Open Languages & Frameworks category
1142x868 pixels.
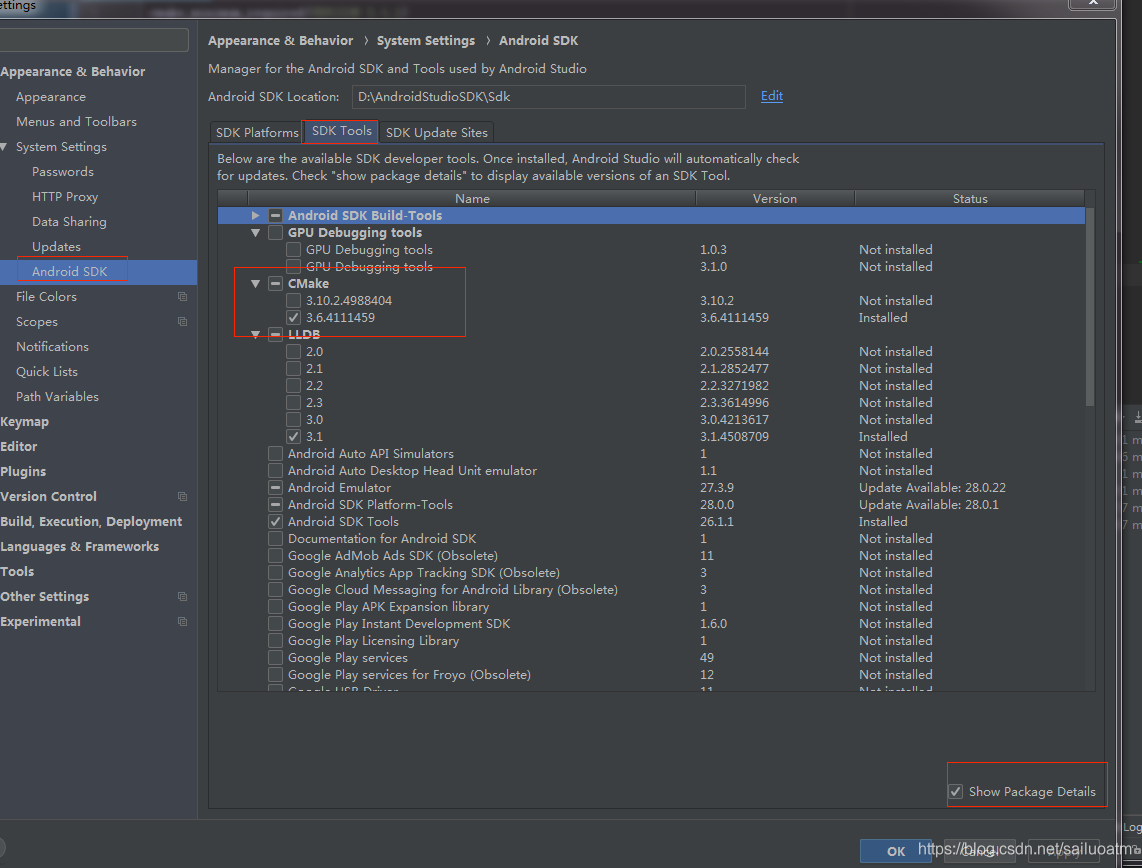click(79, 547)
